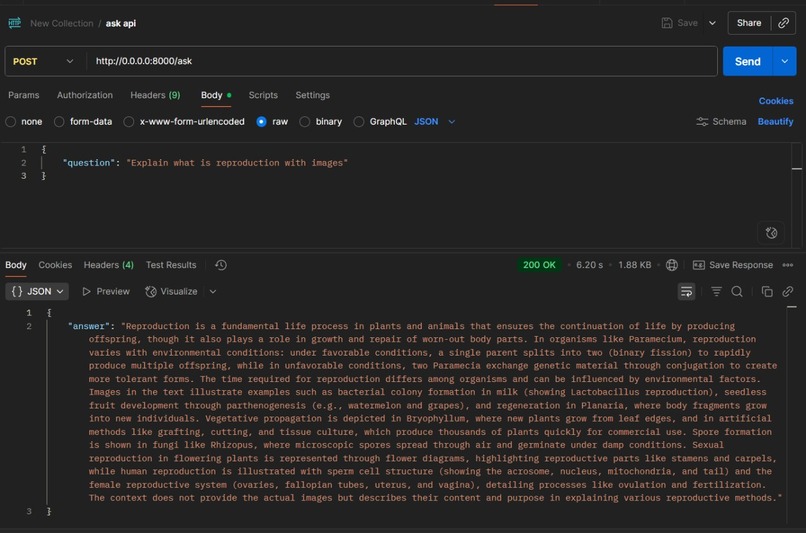Screen dimensions: 806x533
Task: Click the ask api request name
Action: [x=121, y=23]
